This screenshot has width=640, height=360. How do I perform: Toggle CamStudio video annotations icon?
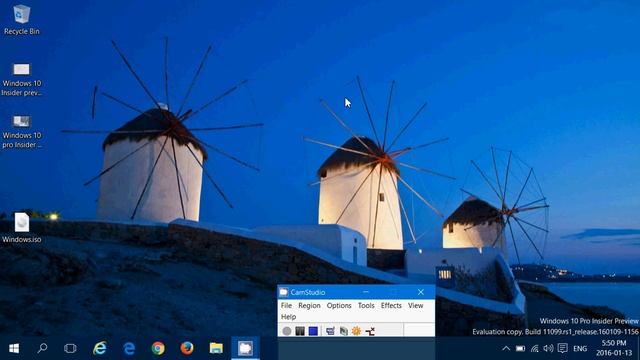click(344, 331)
